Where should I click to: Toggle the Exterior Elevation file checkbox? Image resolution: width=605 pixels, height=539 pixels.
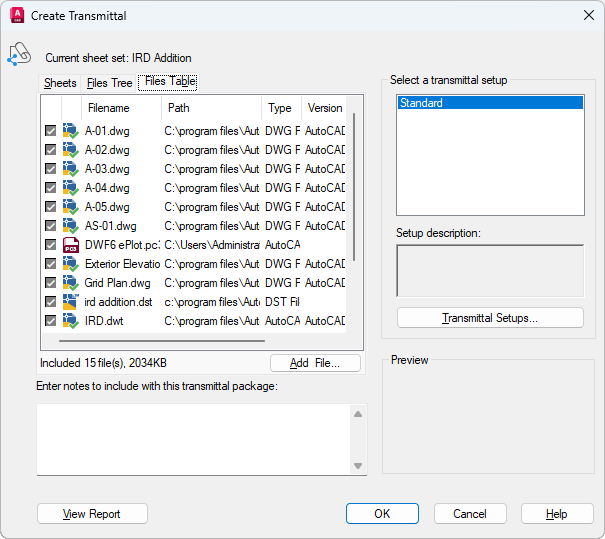[x=51, y=264]
